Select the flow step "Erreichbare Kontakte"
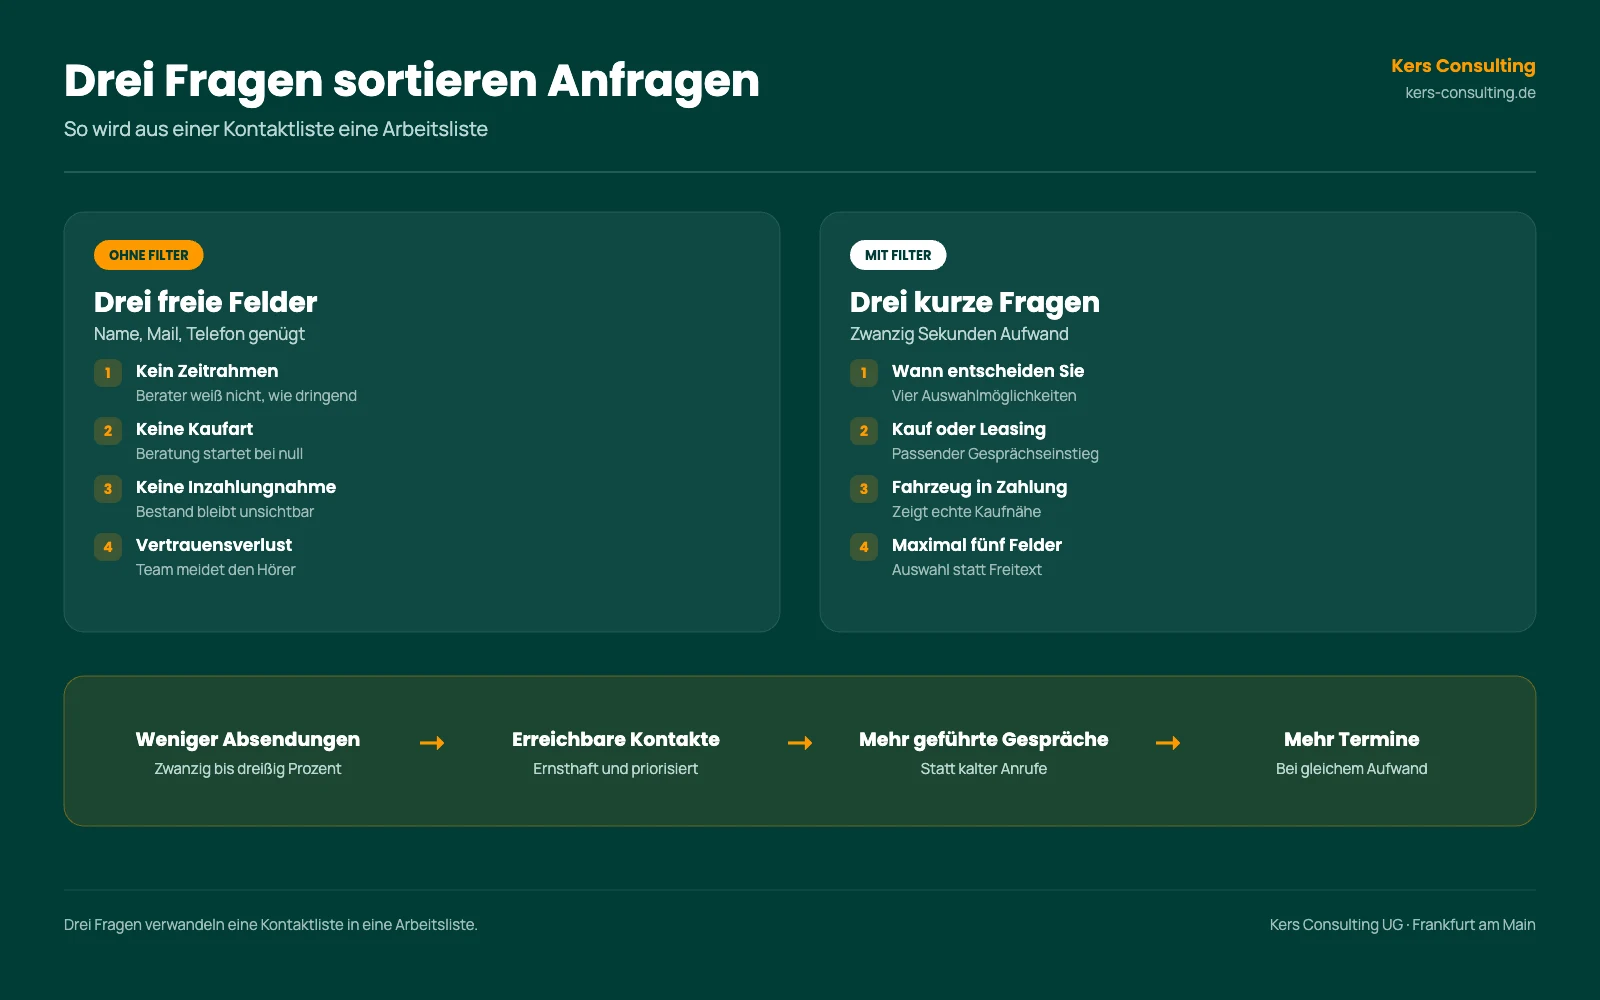The image size is (1600, 1000). coord(616,739)
